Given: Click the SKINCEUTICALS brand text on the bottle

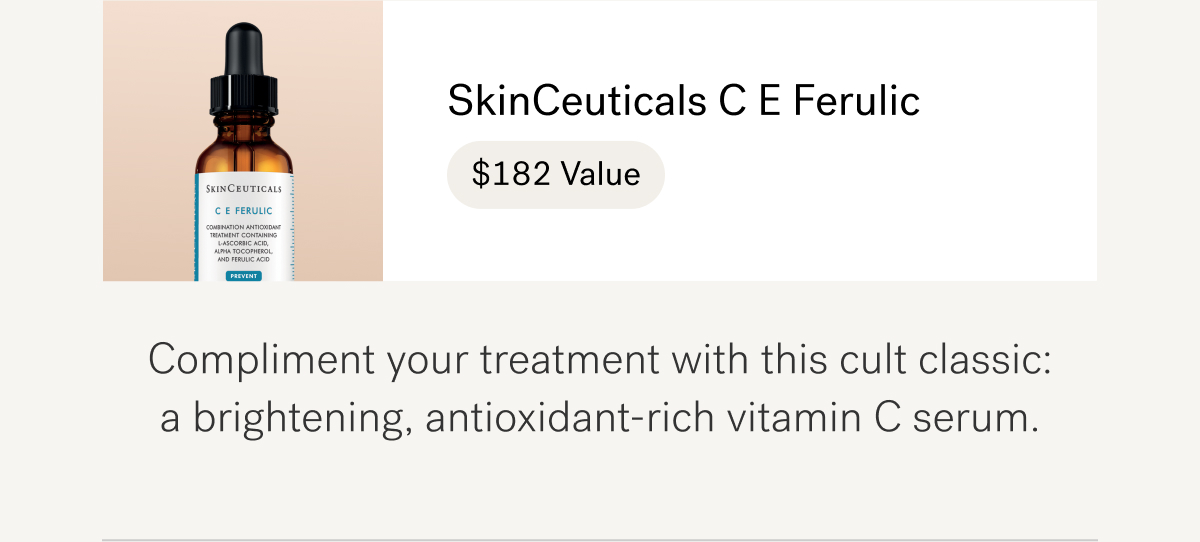Looking at the screenshot, I should tap(243, 188).
